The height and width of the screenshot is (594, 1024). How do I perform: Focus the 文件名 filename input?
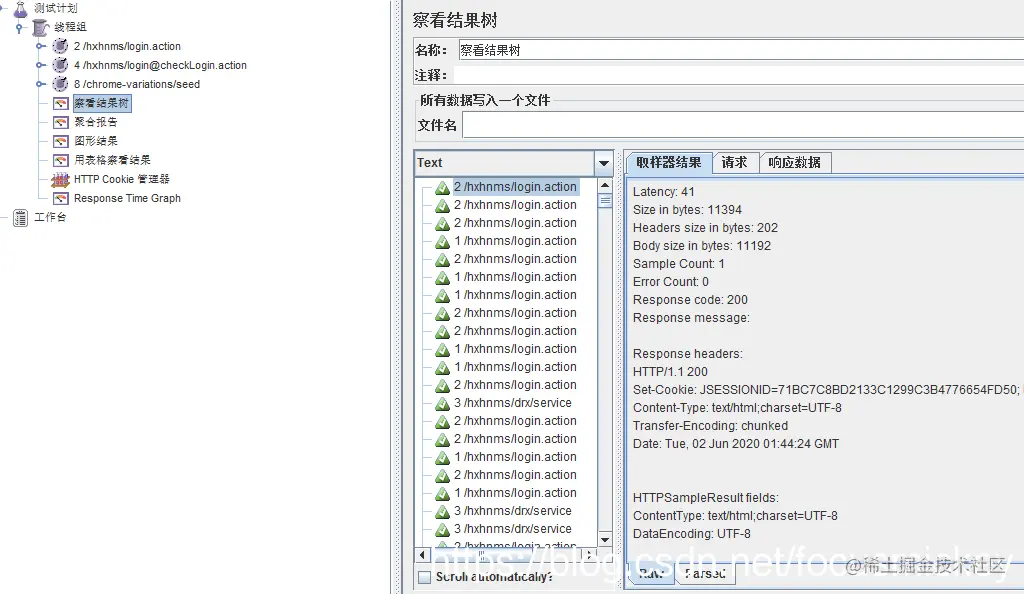(x=743, y=125)
